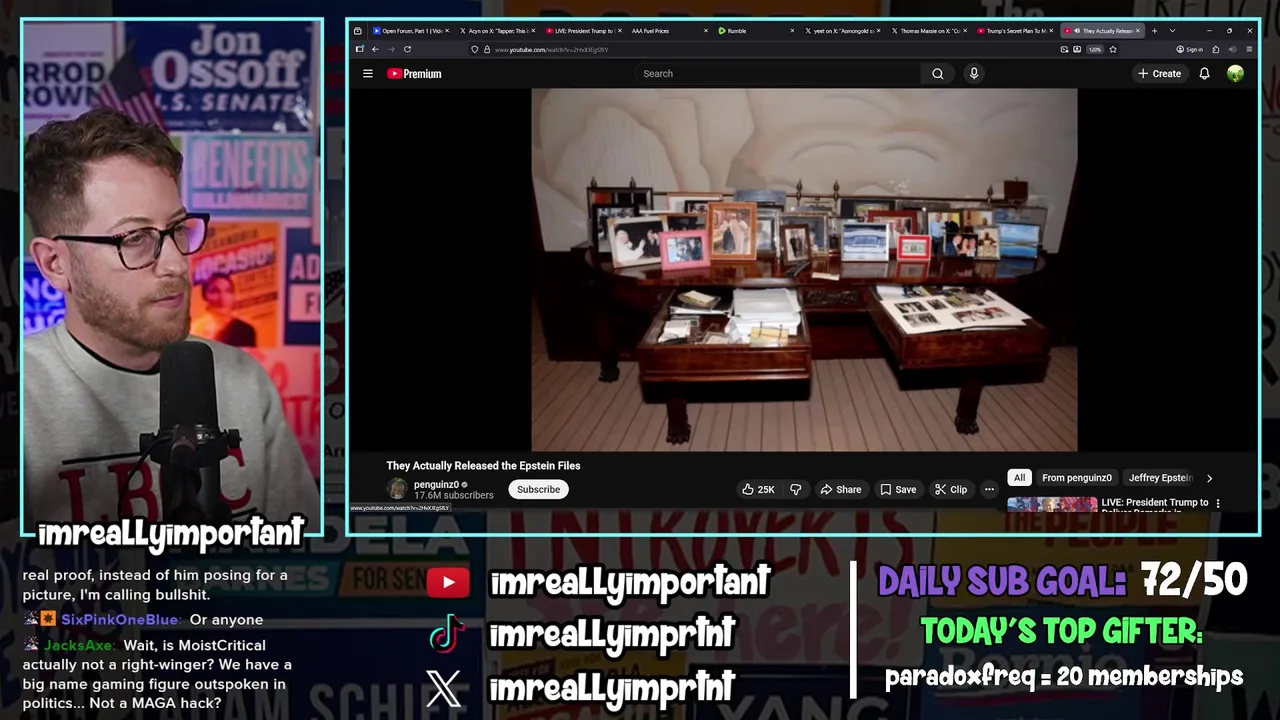
Task: Close the They Actually Released tab
Action: click(1138, 31)
